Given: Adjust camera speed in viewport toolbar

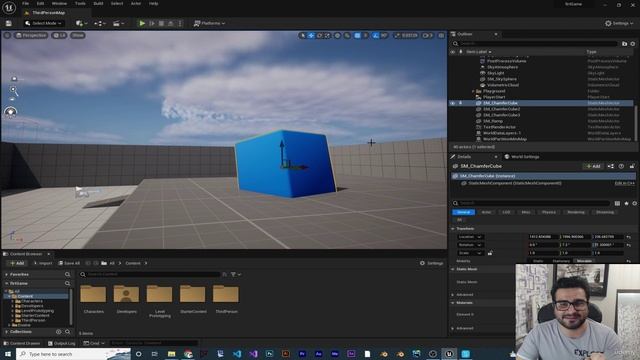Looking at the screenshot, I should [427, 36].
